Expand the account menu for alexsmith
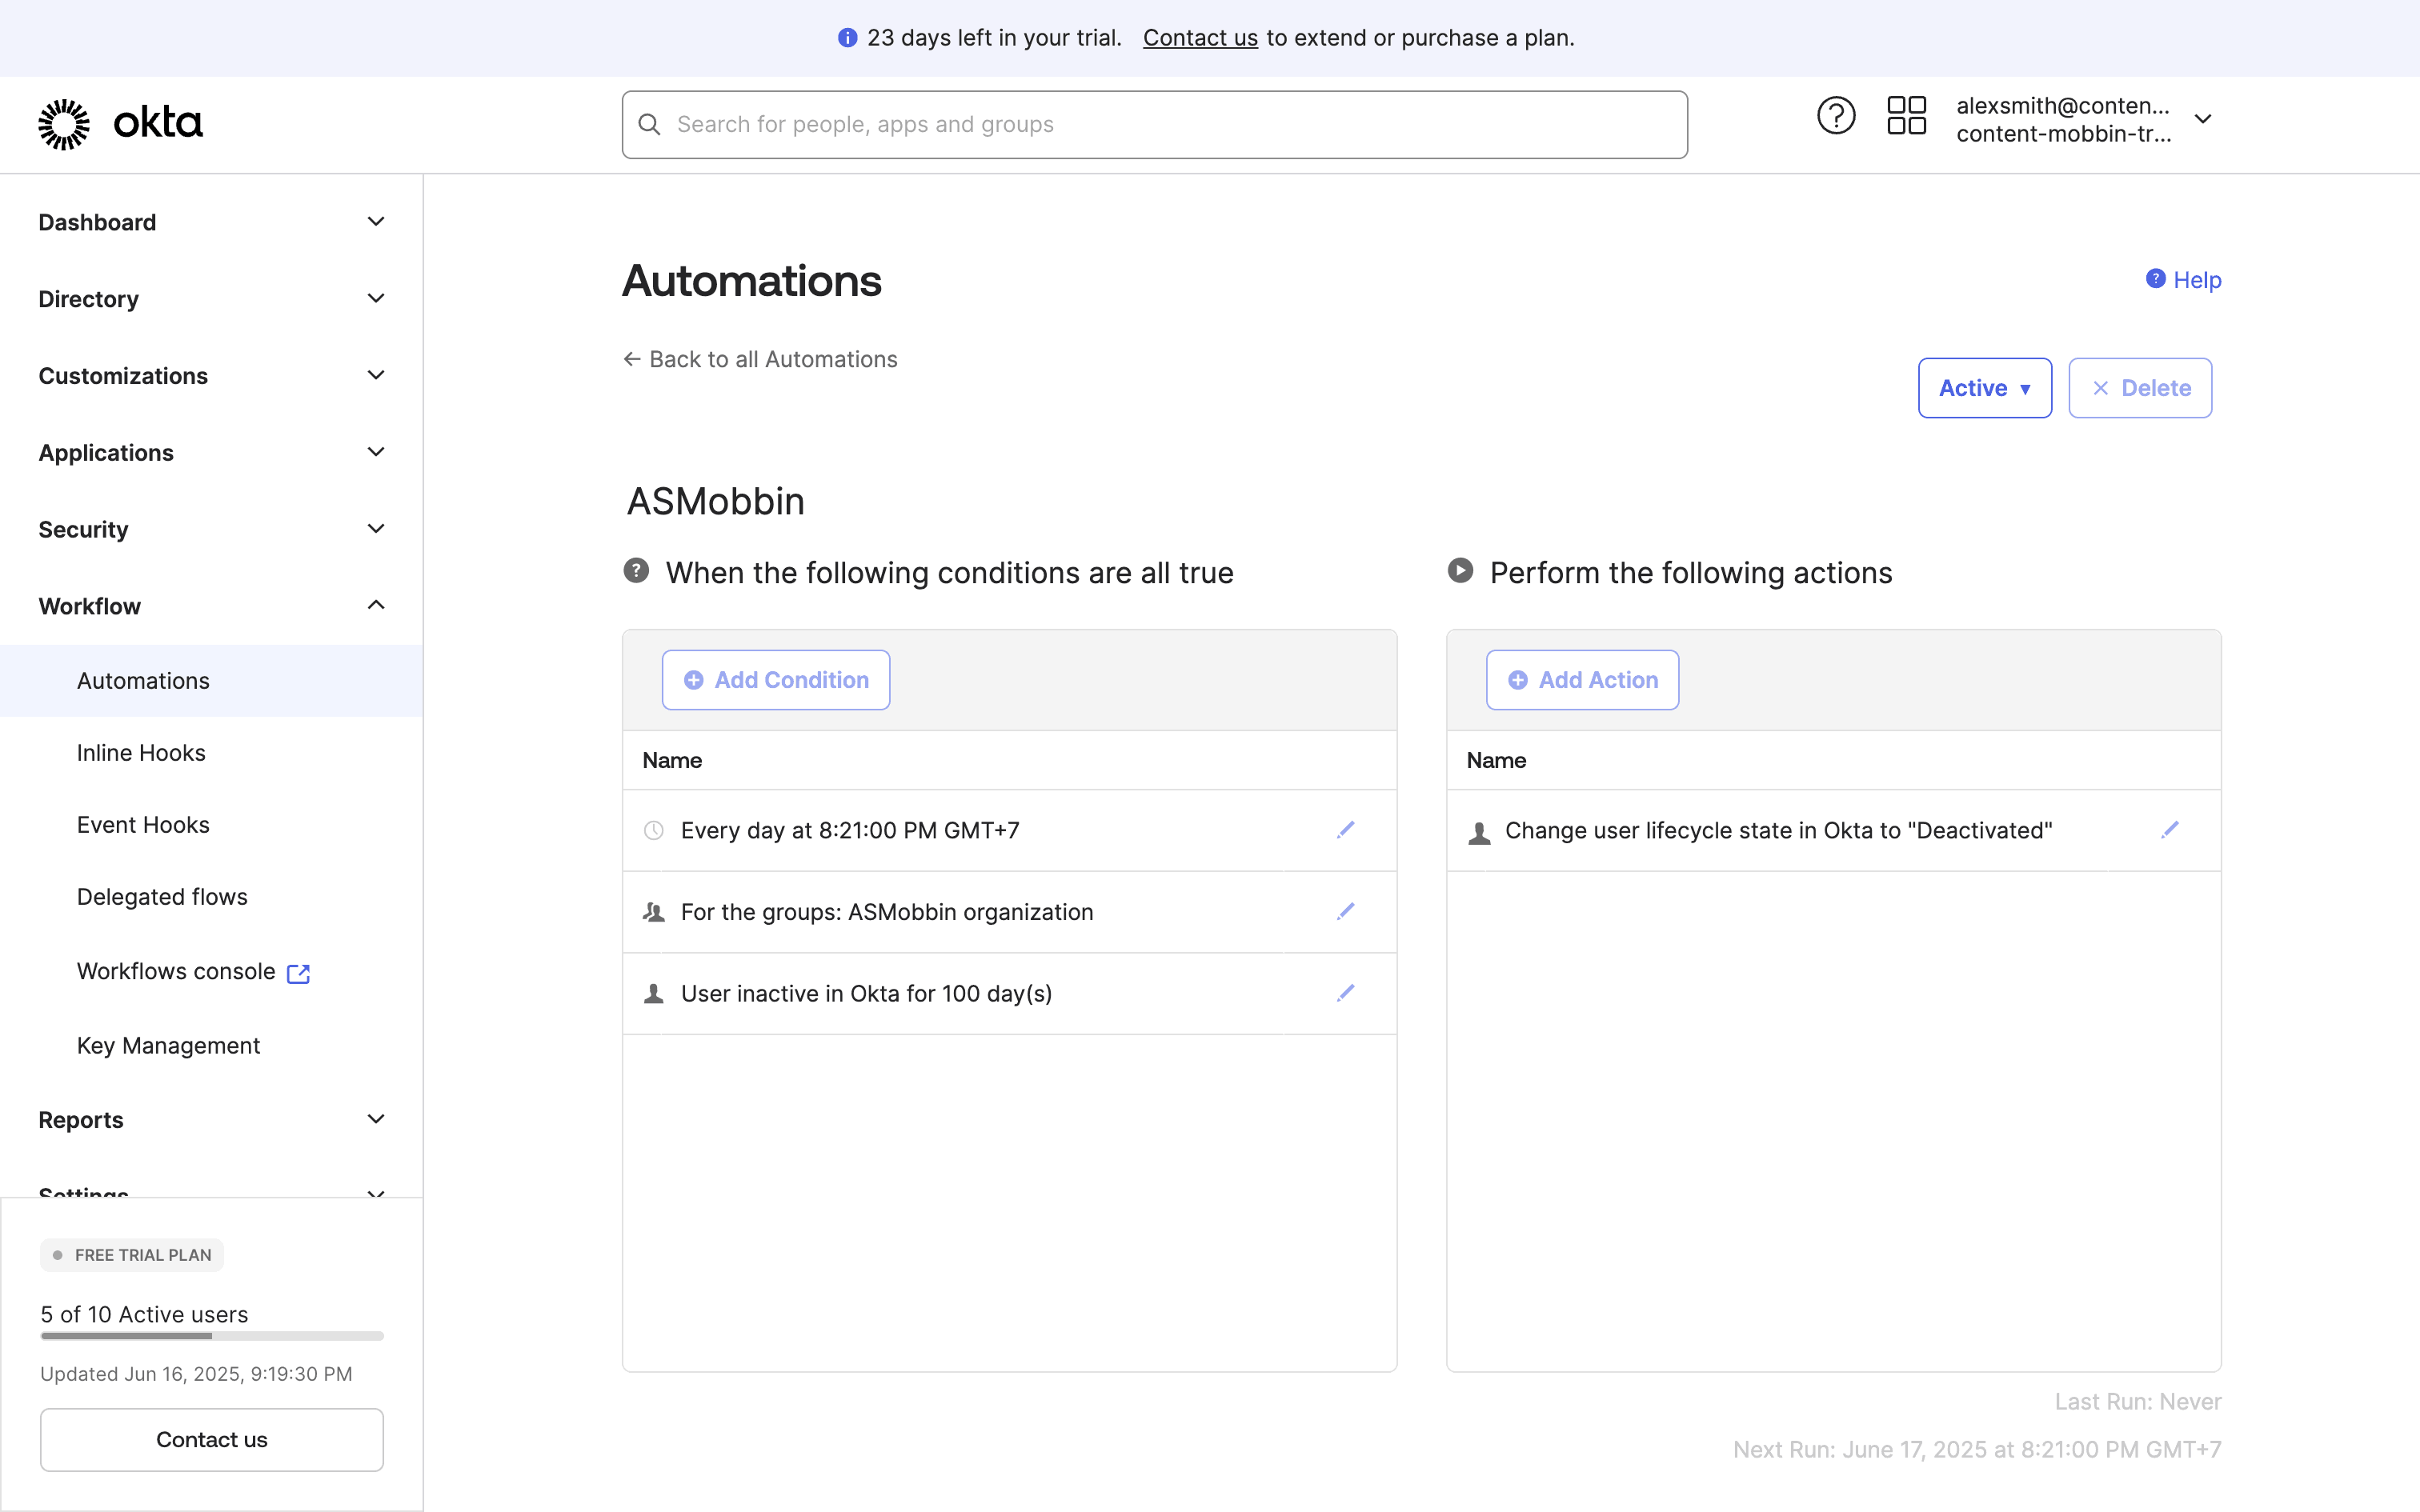 pos(2203,119)
